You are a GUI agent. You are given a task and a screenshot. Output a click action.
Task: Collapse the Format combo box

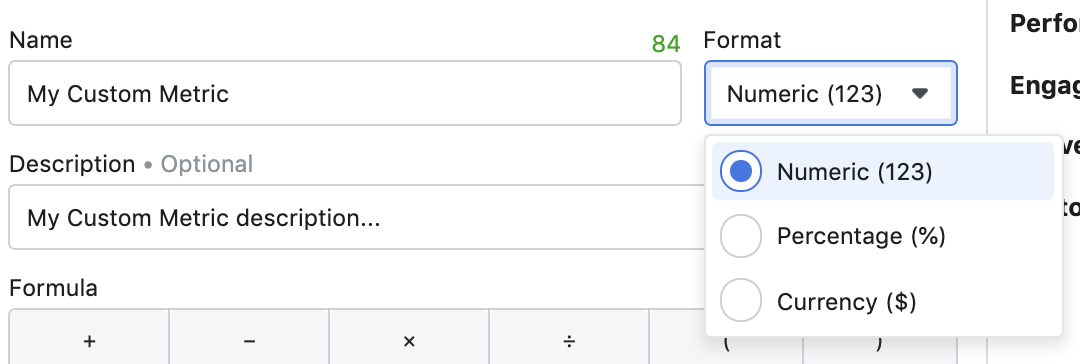[831, 93]
